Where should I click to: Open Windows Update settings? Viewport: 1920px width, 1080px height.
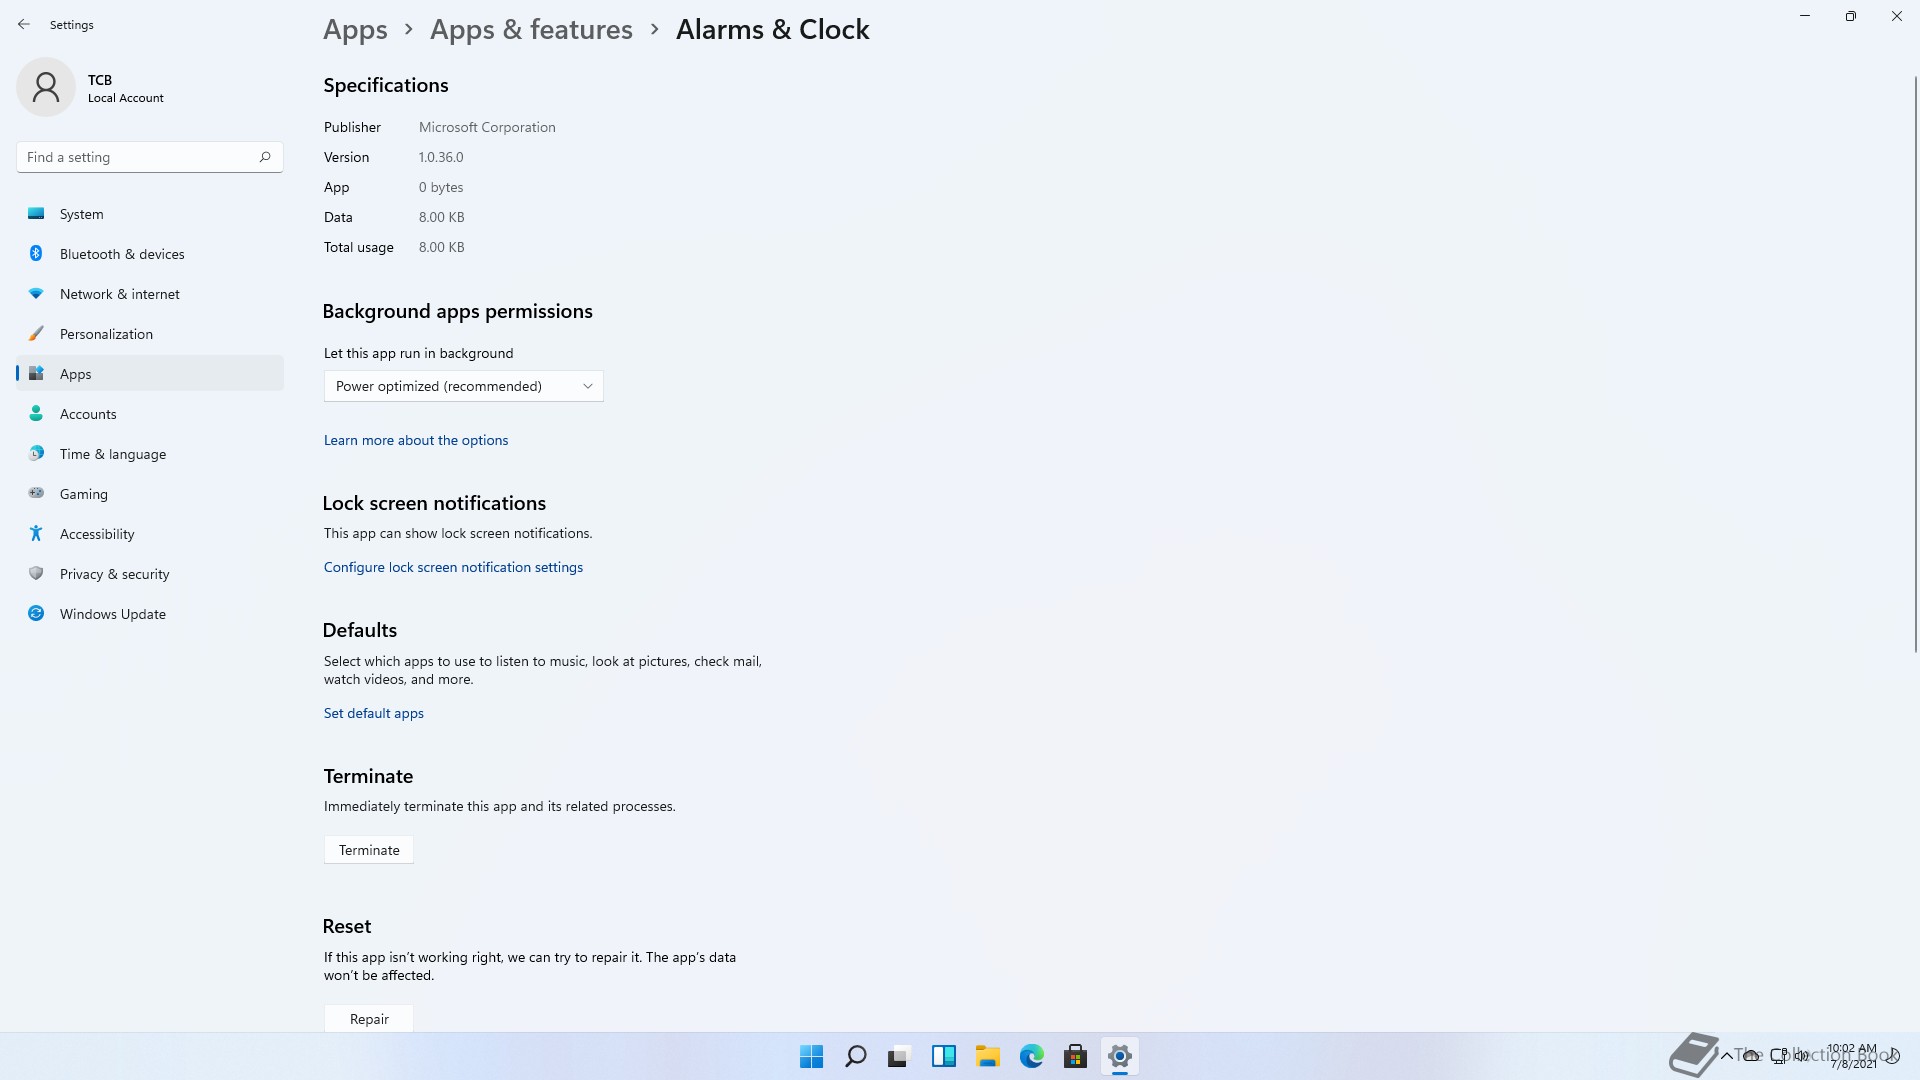[150, 614]
